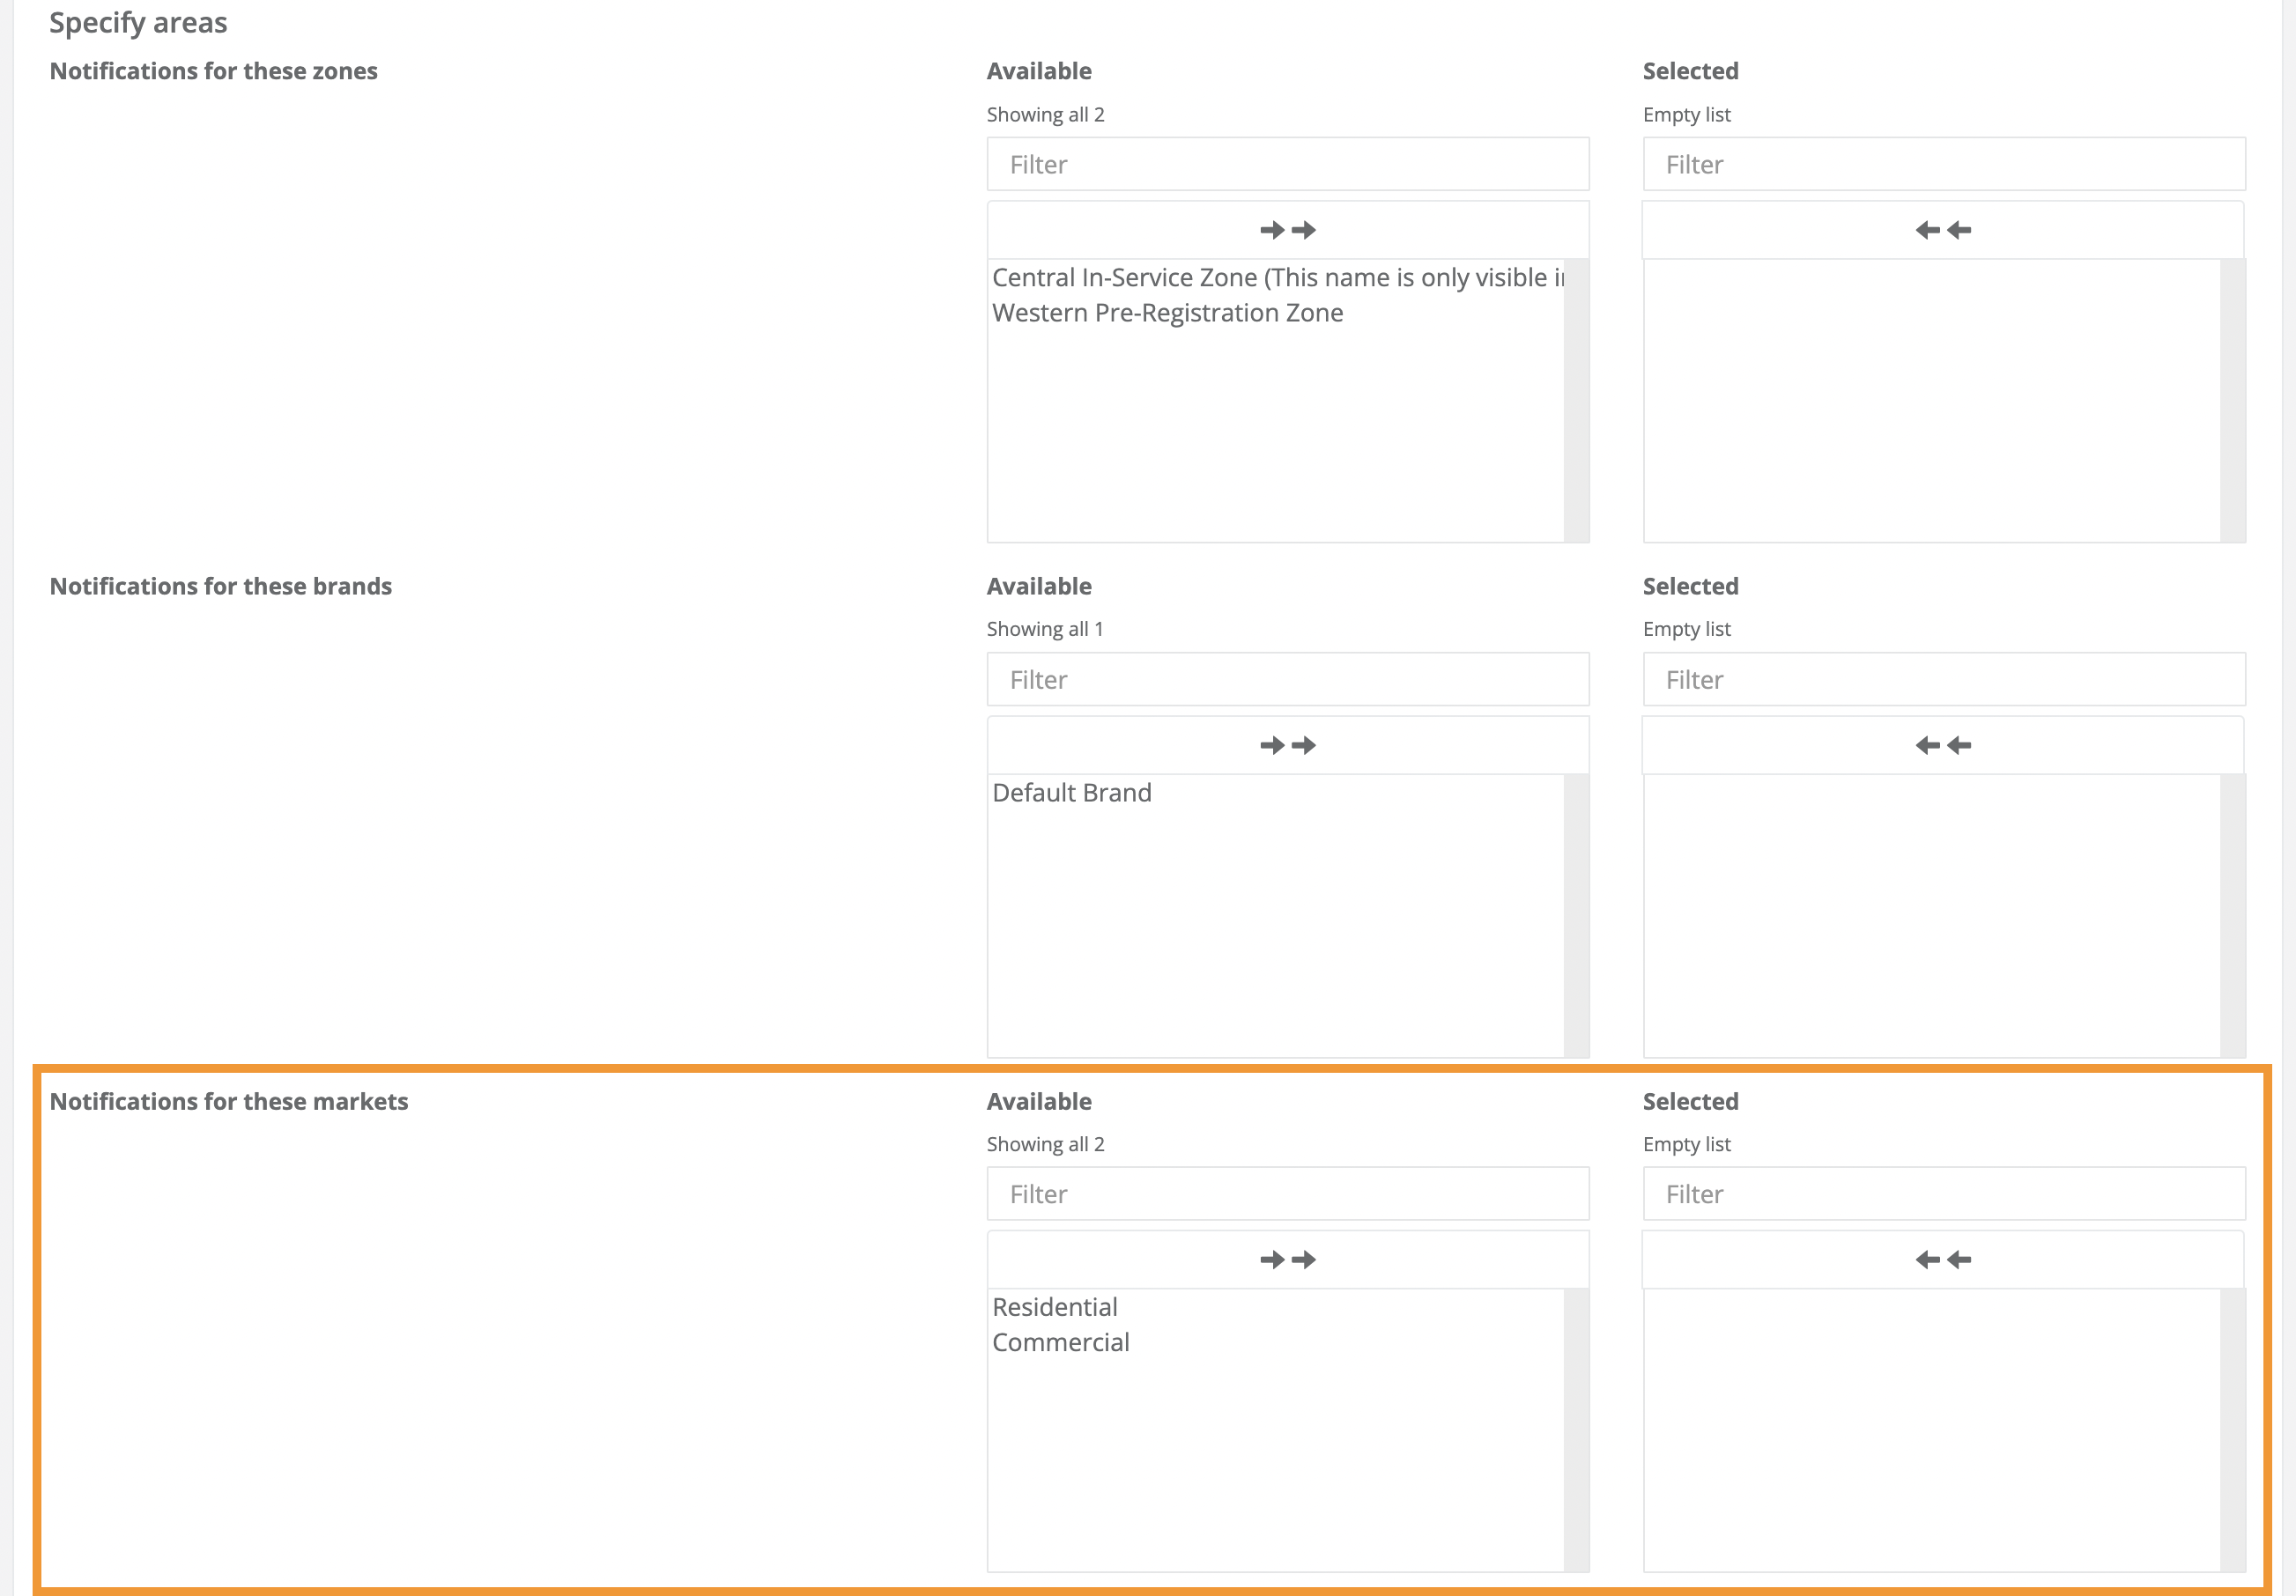
Task: Choose Default Brand from available brands
Action: 1071,793
